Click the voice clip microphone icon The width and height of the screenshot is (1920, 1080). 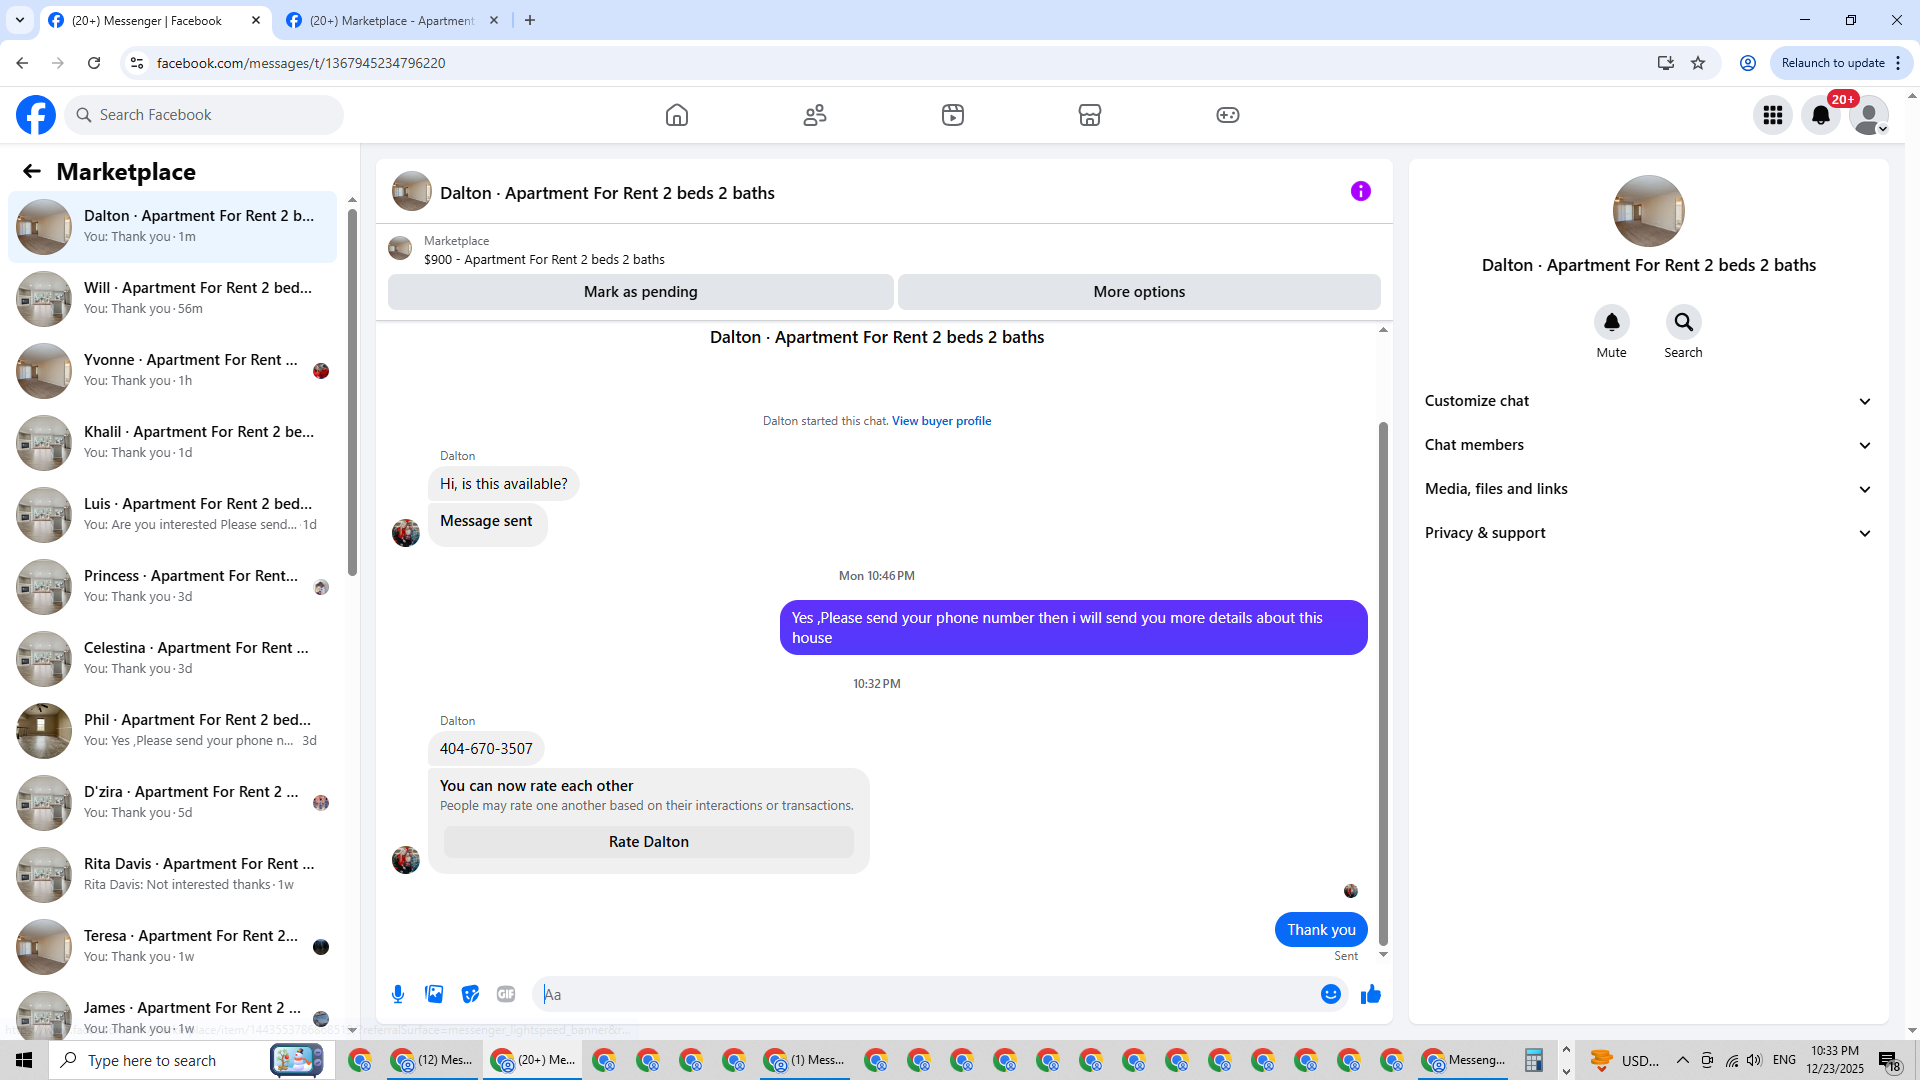tap(398, 994)
